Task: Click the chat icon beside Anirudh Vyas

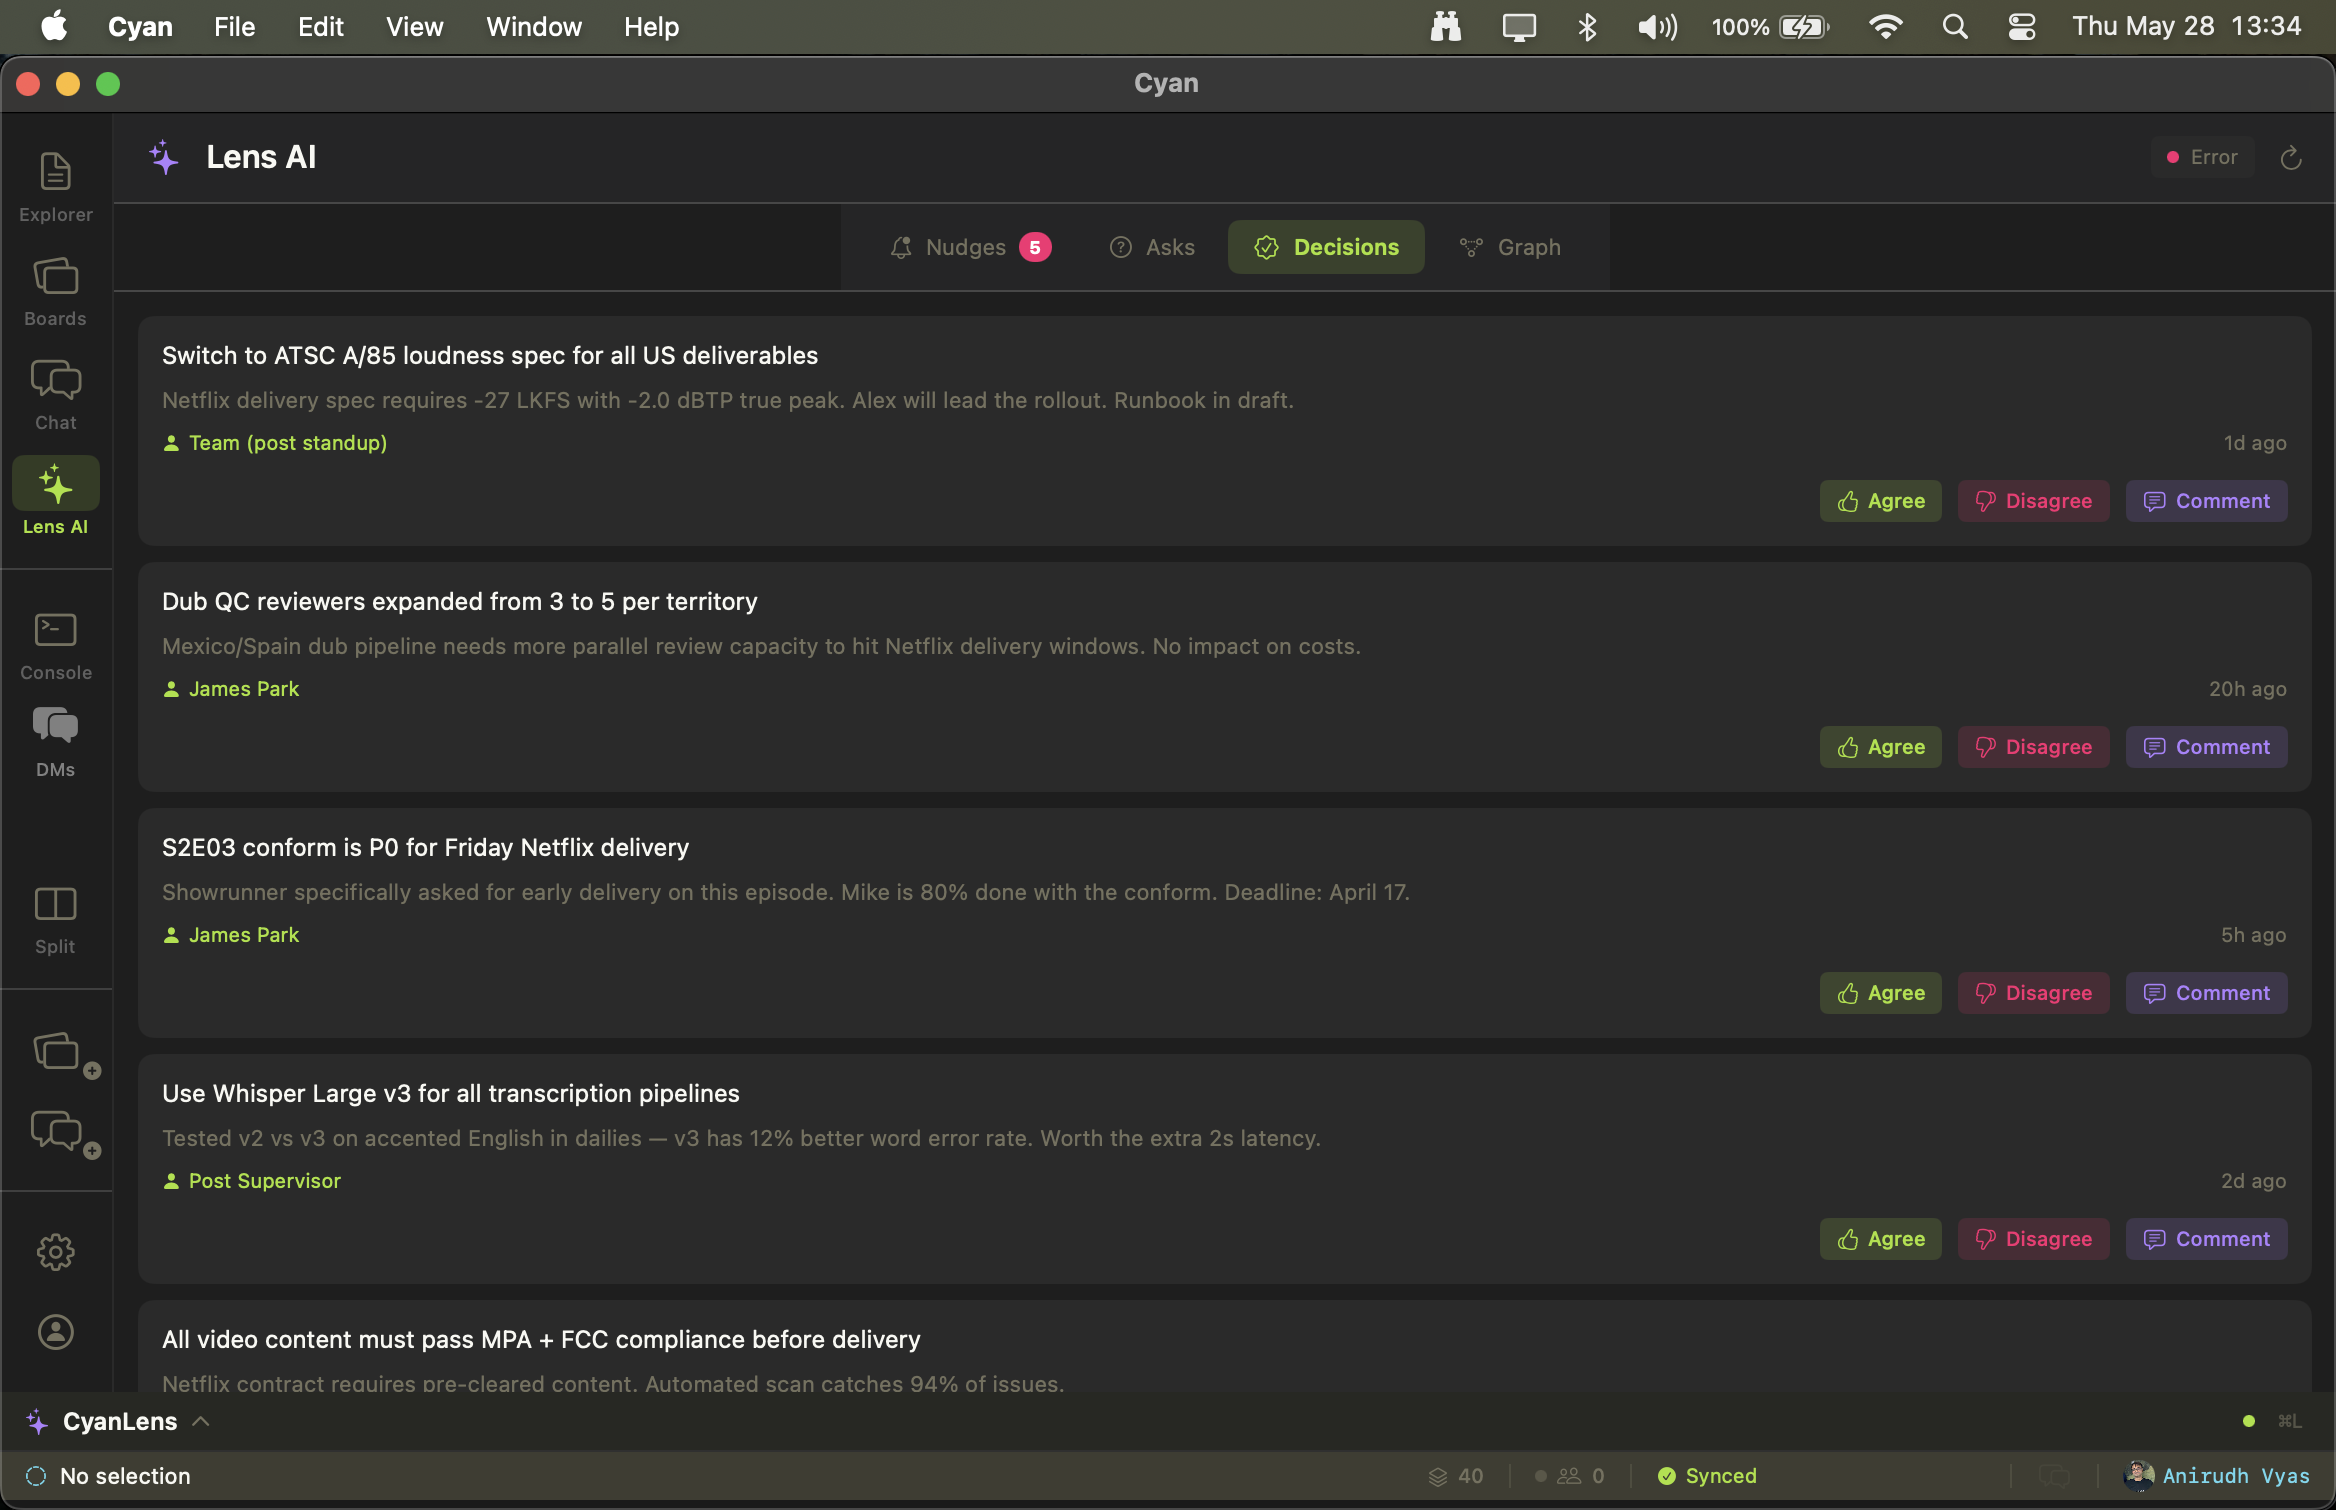Action: pyautogui.click(x=2054, y=1476)
